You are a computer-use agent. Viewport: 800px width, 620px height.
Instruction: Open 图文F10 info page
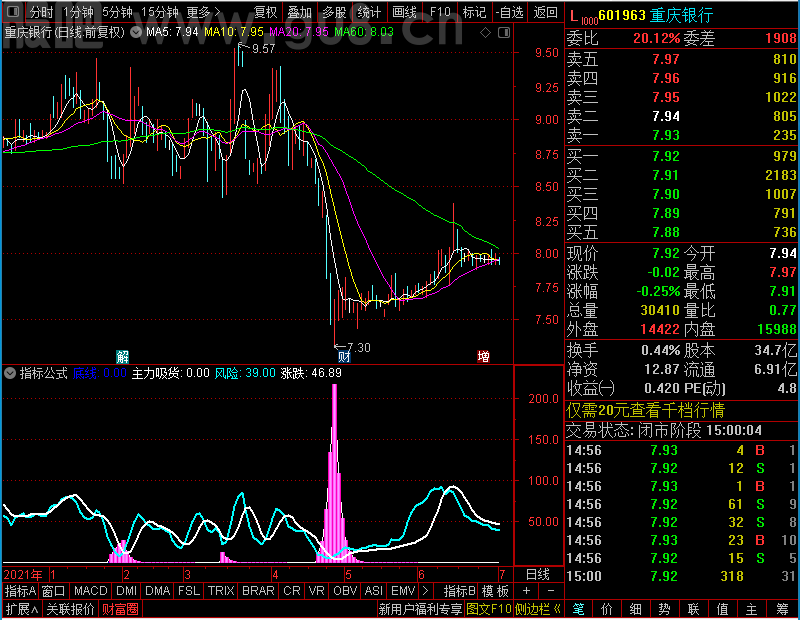point(489,609)
